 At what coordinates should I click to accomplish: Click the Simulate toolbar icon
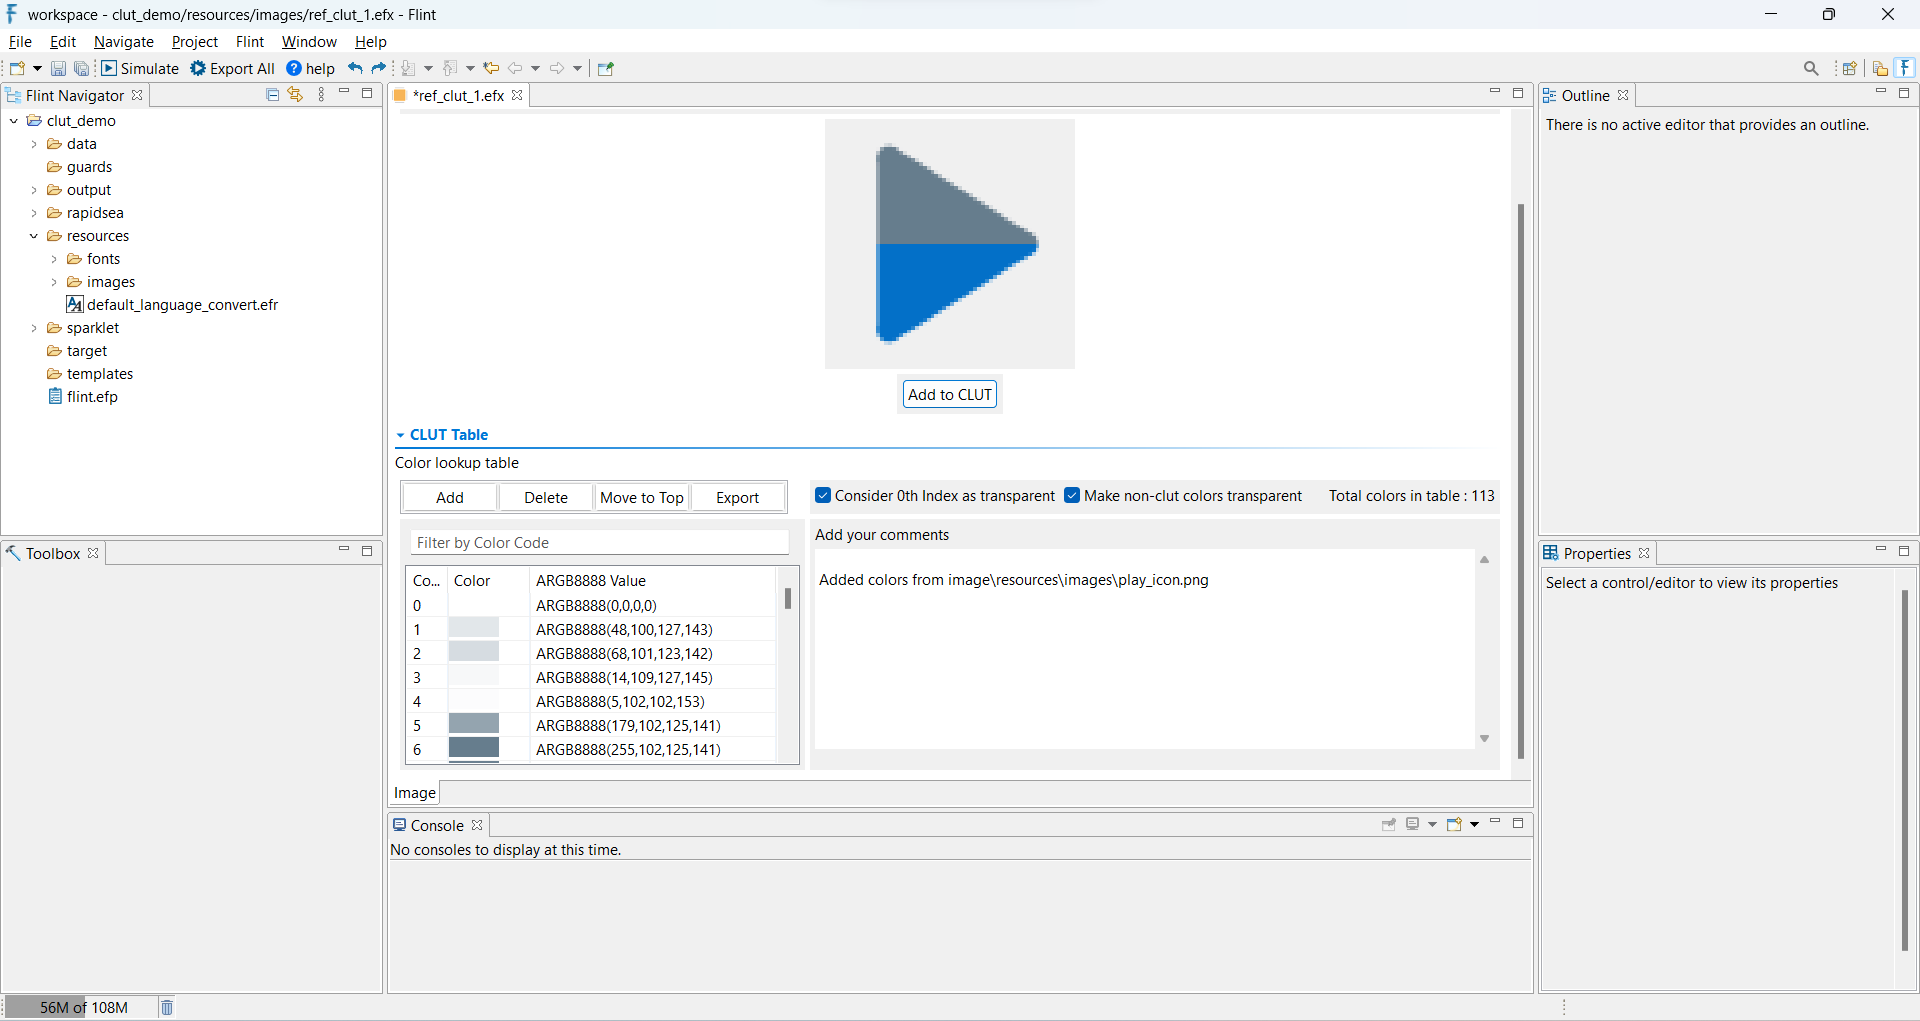[109, 68]
